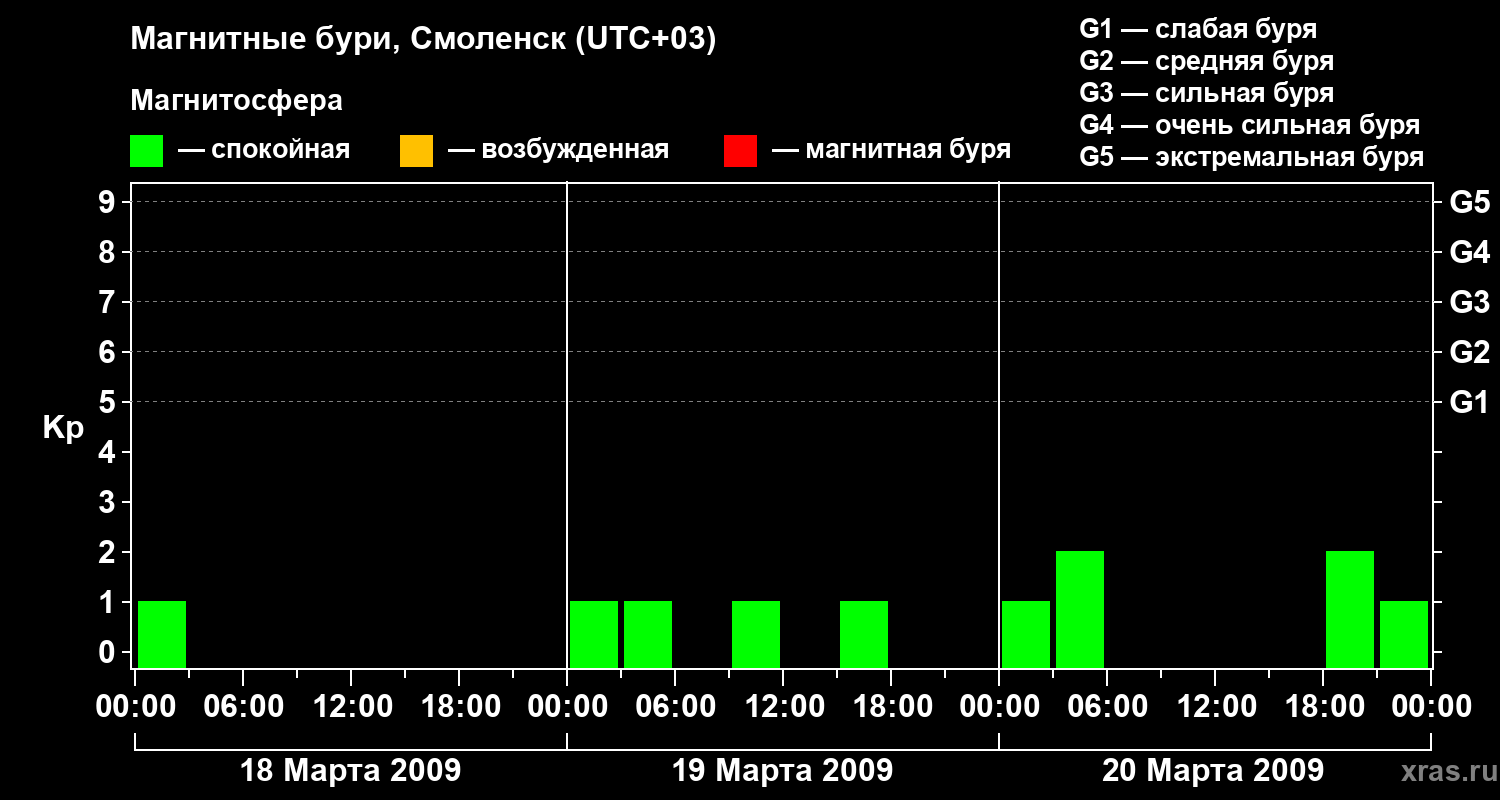Click the red 'магнитная буря' legend swatch
This screenshot has width=1500, height=800.
click(740, 151)
